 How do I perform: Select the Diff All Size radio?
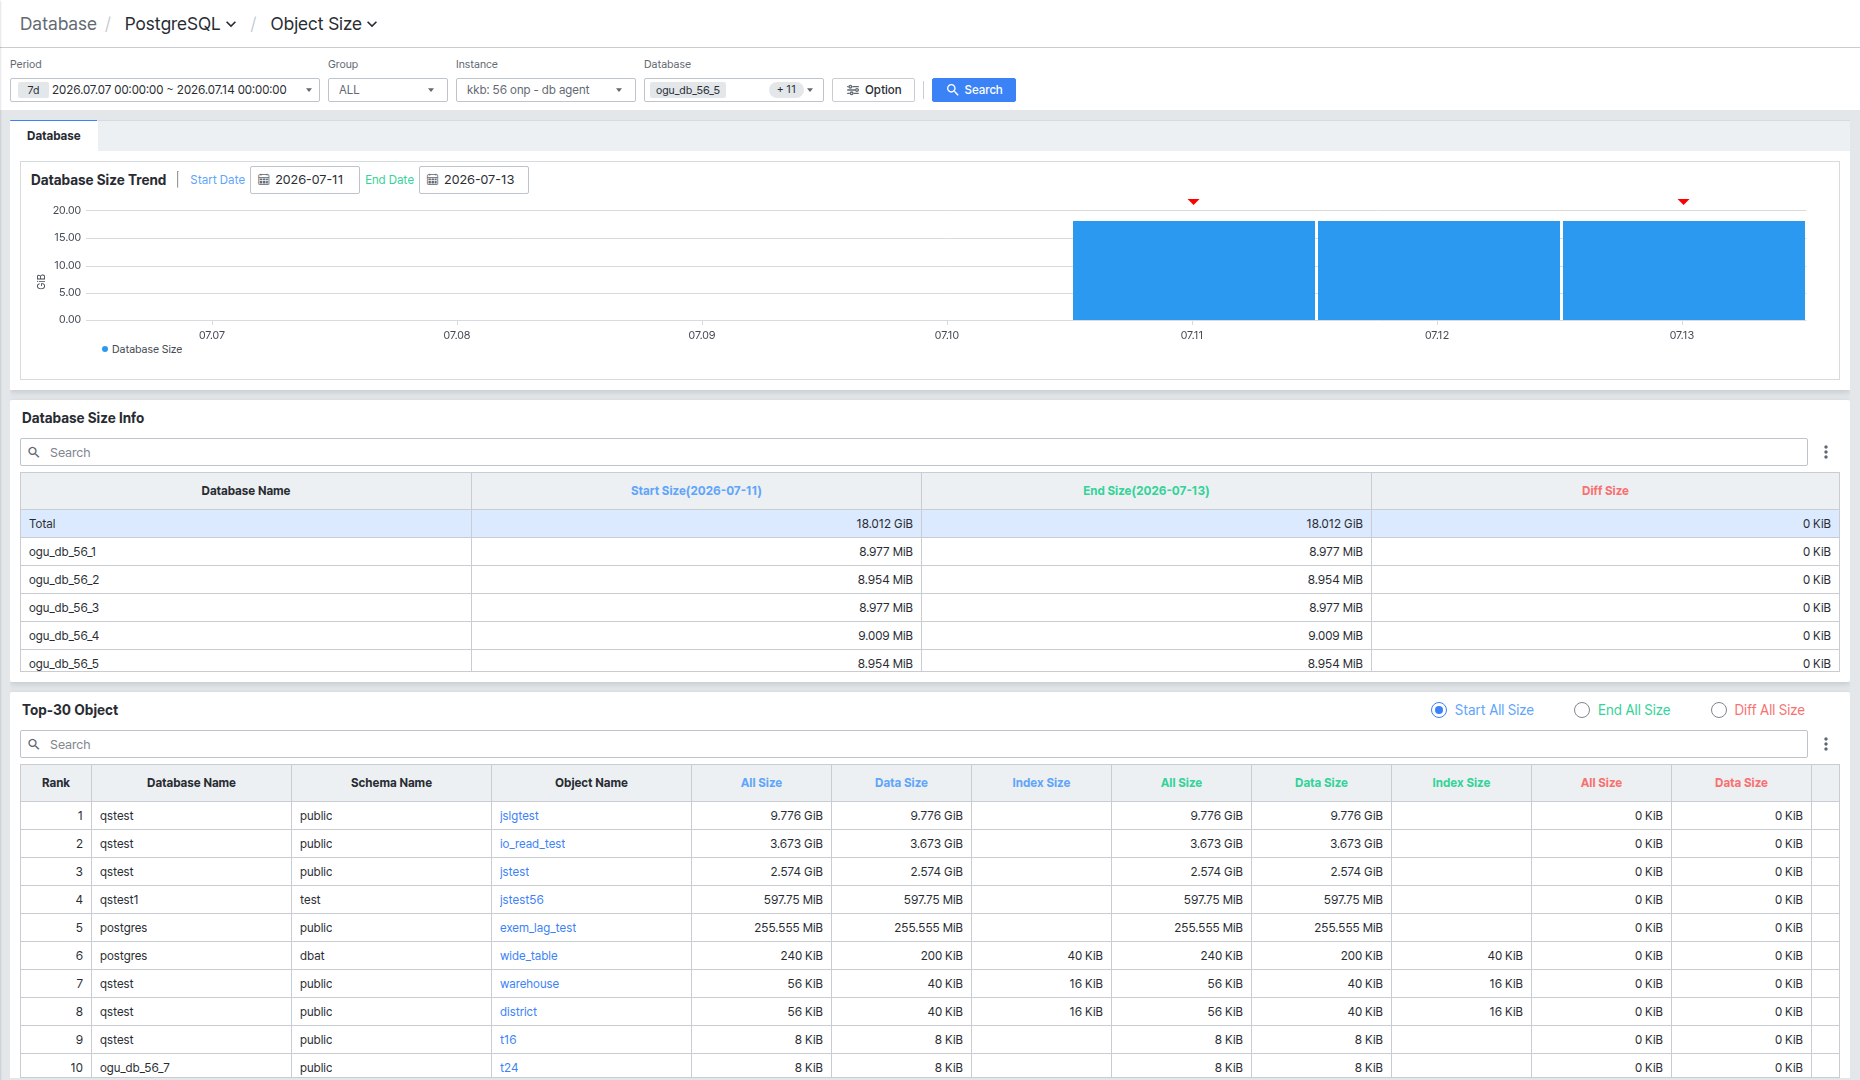(1719, 710)
